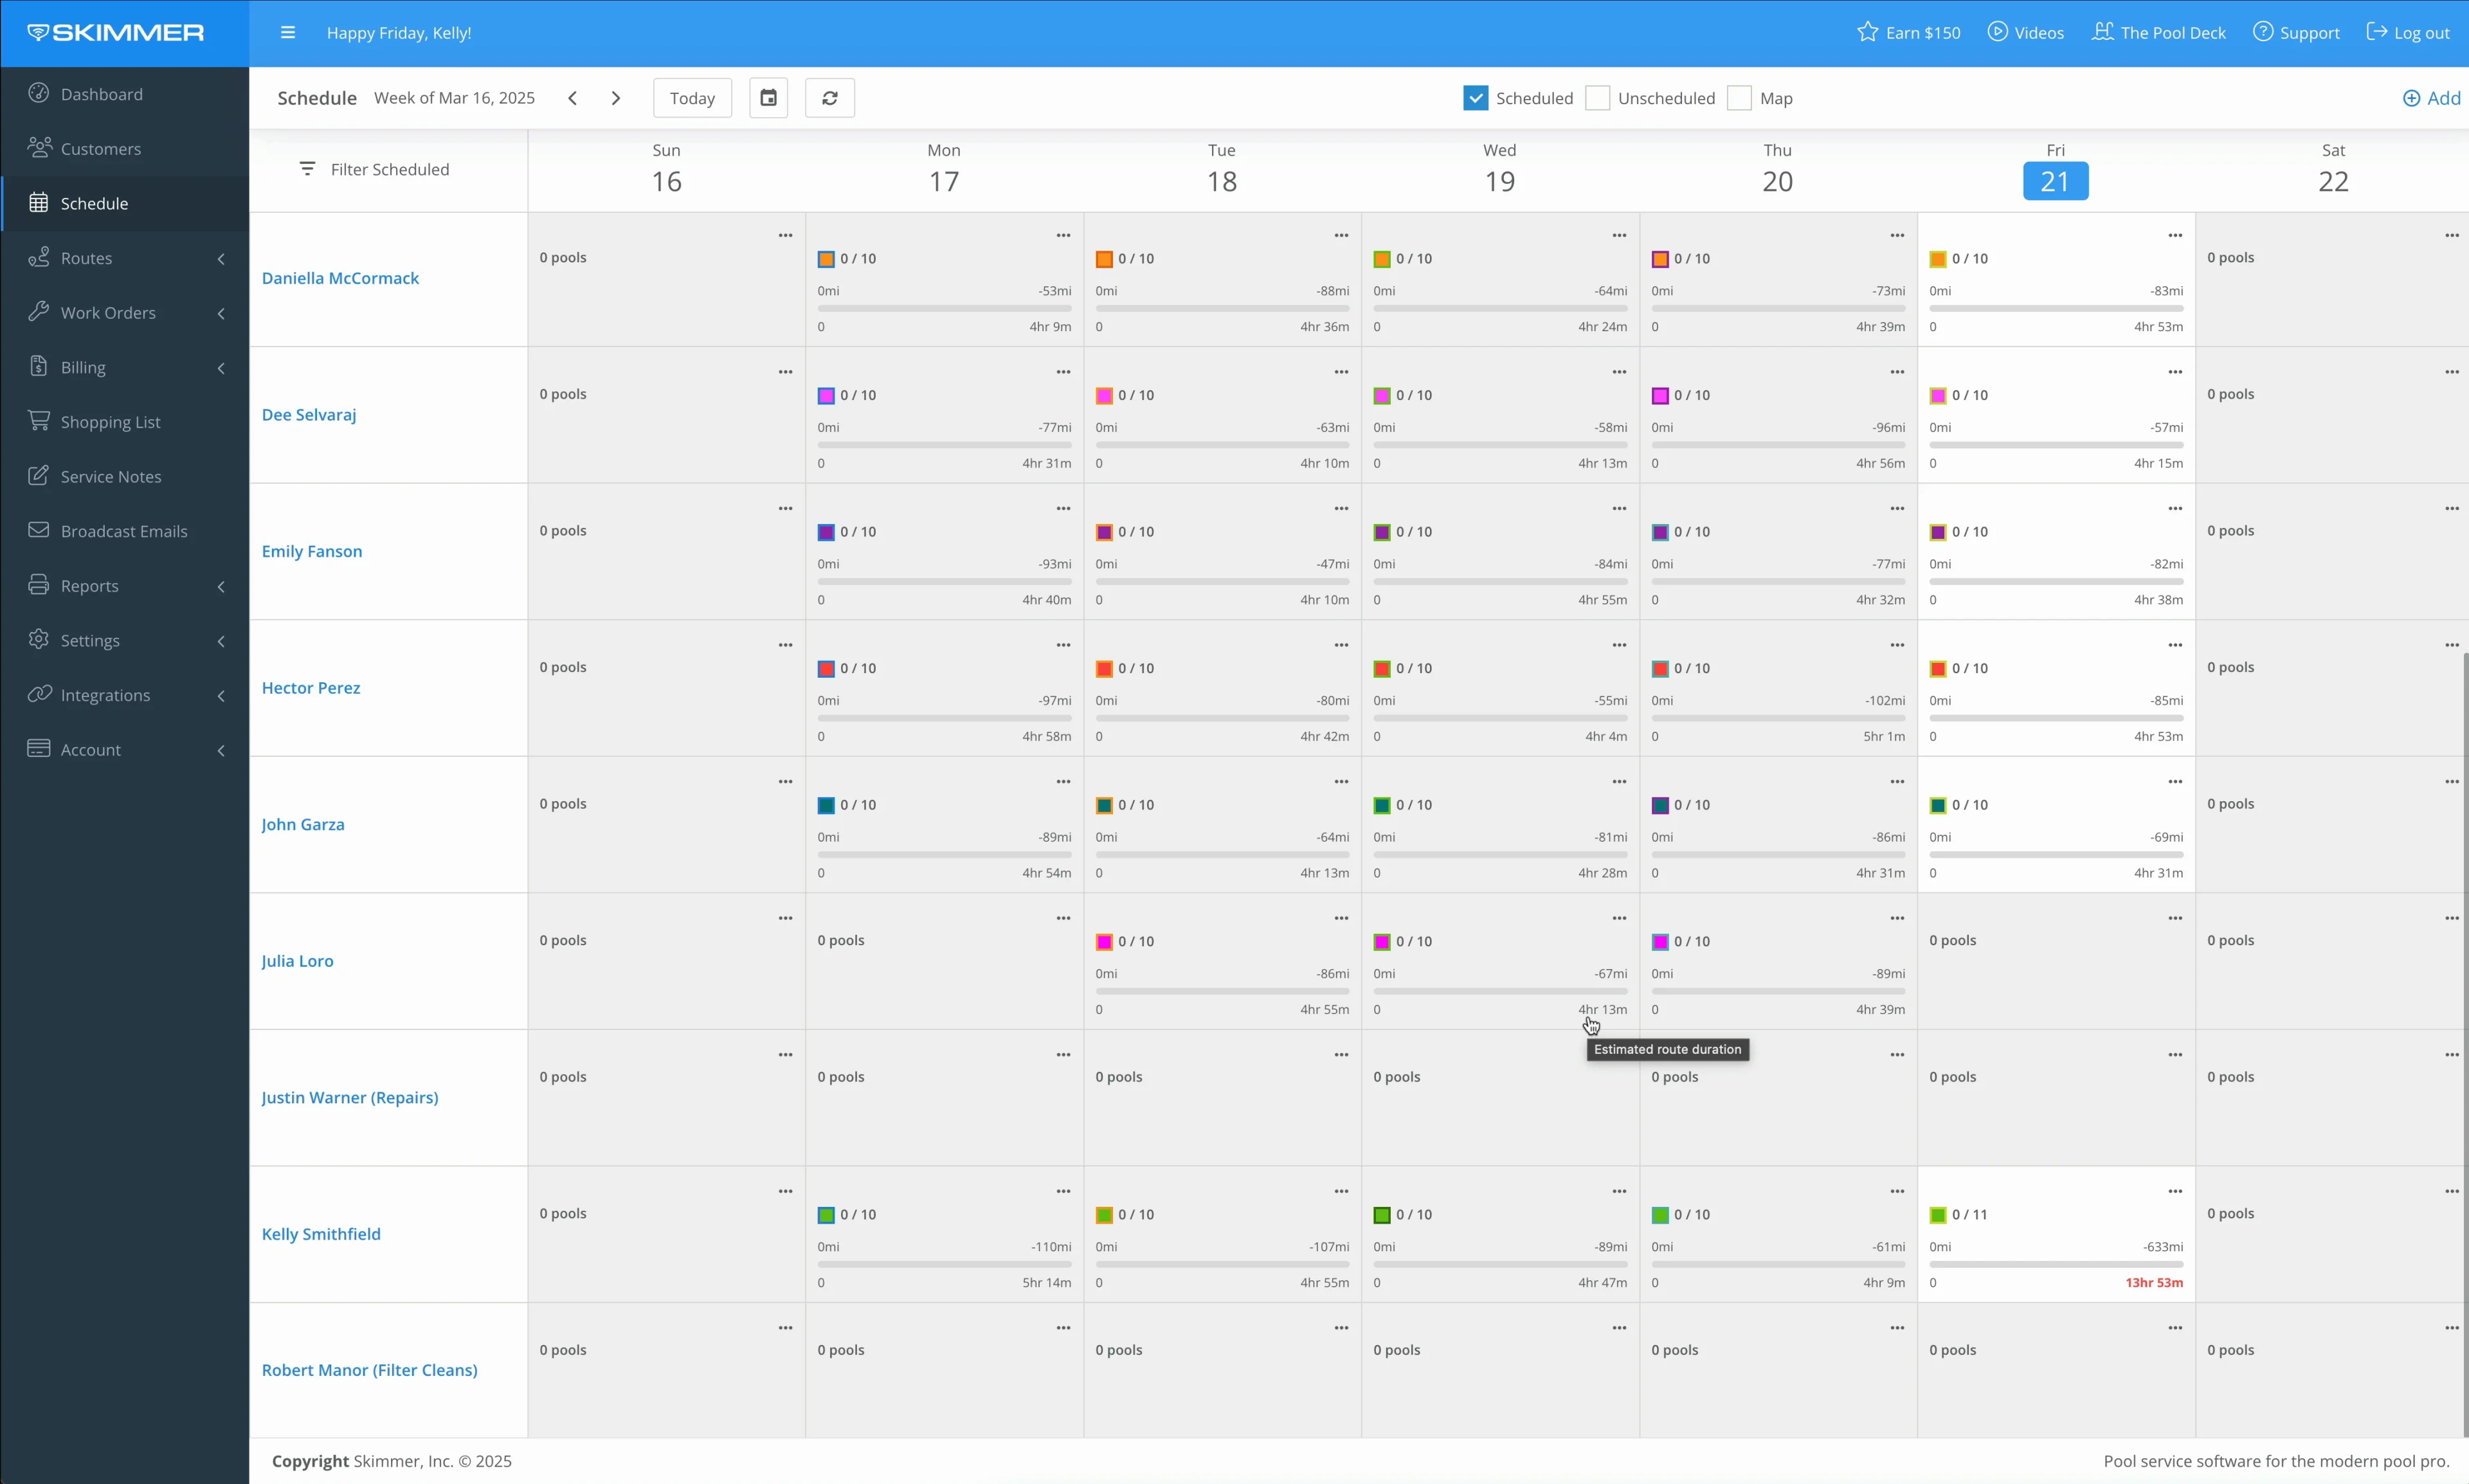Toggle the hamburger sidebar menu icon
2469x1484 pixels.
288,33
